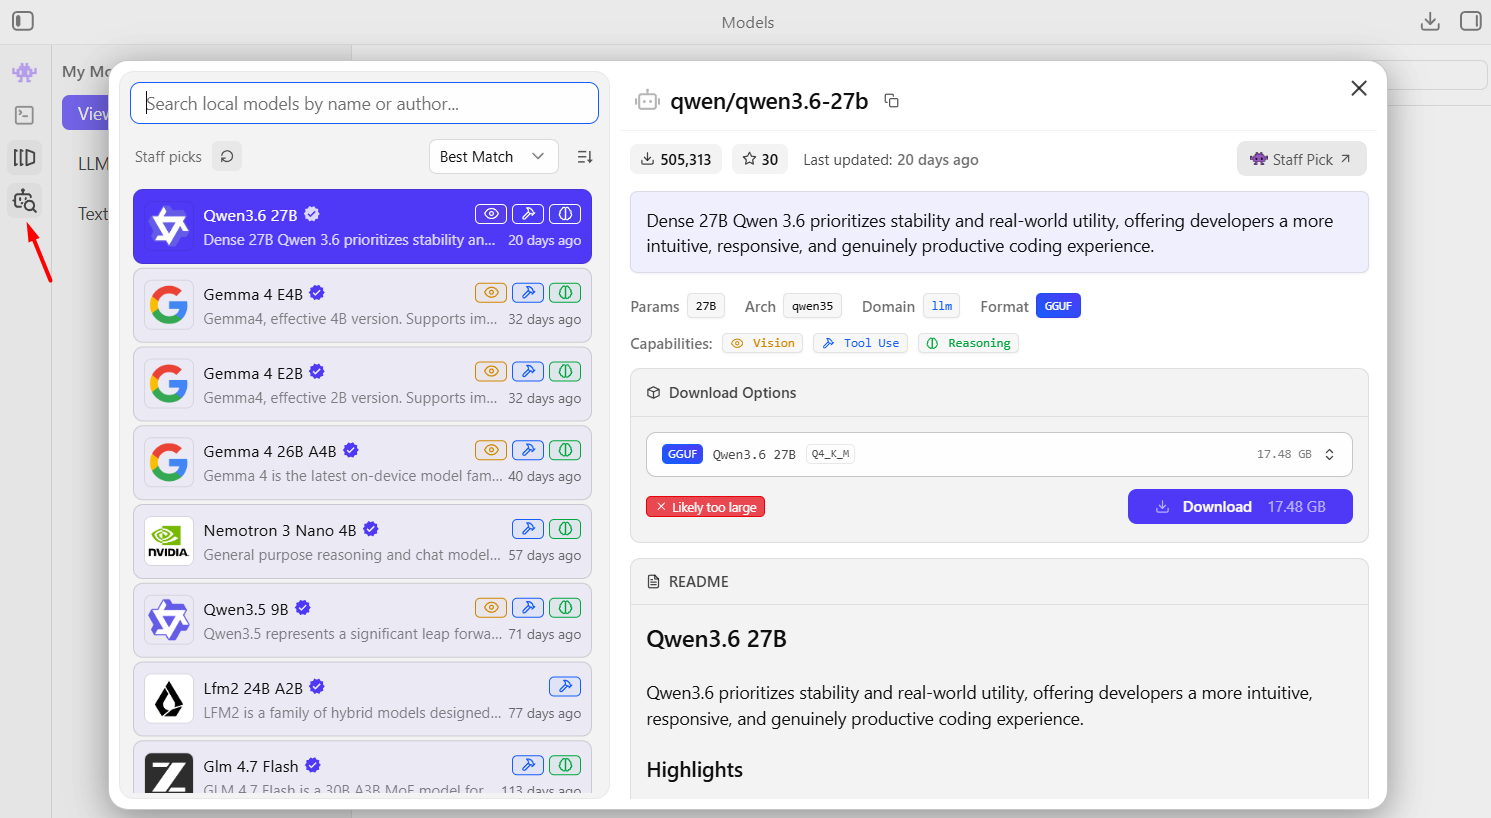Click the tool use icon on the Lfm2 24B A2B row
This screenshot has height=818, width=1491.
tap(565, 686)
